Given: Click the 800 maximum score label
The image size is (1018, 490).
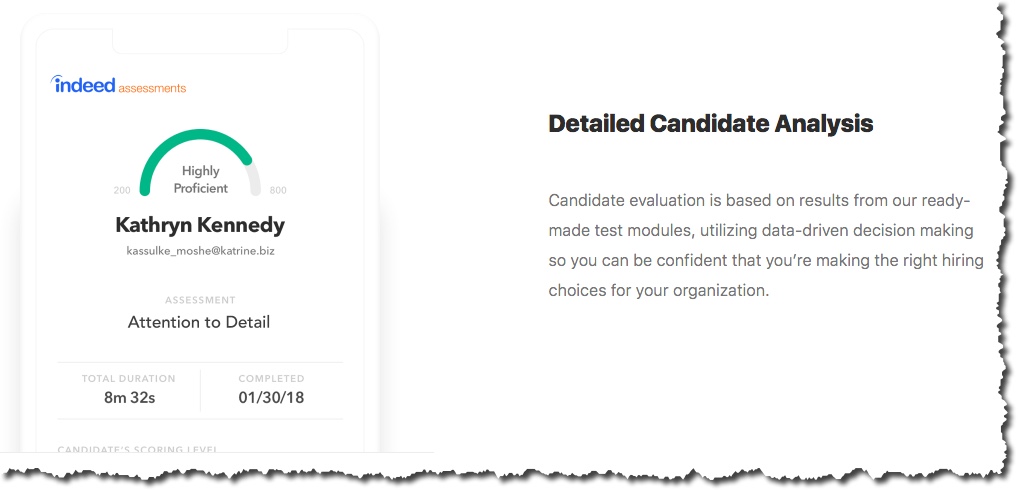Looking at the screenshot, I should pyautogui.click(x=277, y=190).
